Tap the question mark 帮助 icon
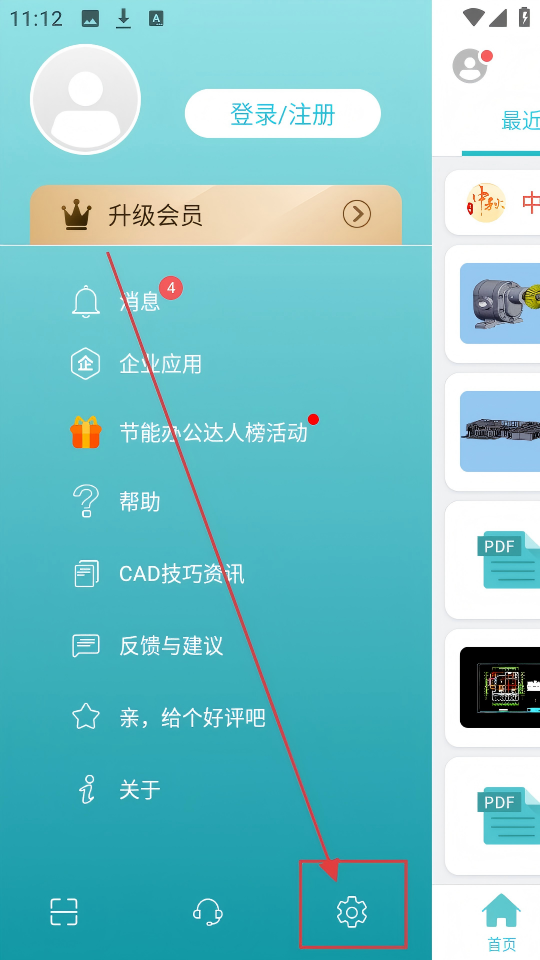 pyautogui.click(x=86, y=501)
